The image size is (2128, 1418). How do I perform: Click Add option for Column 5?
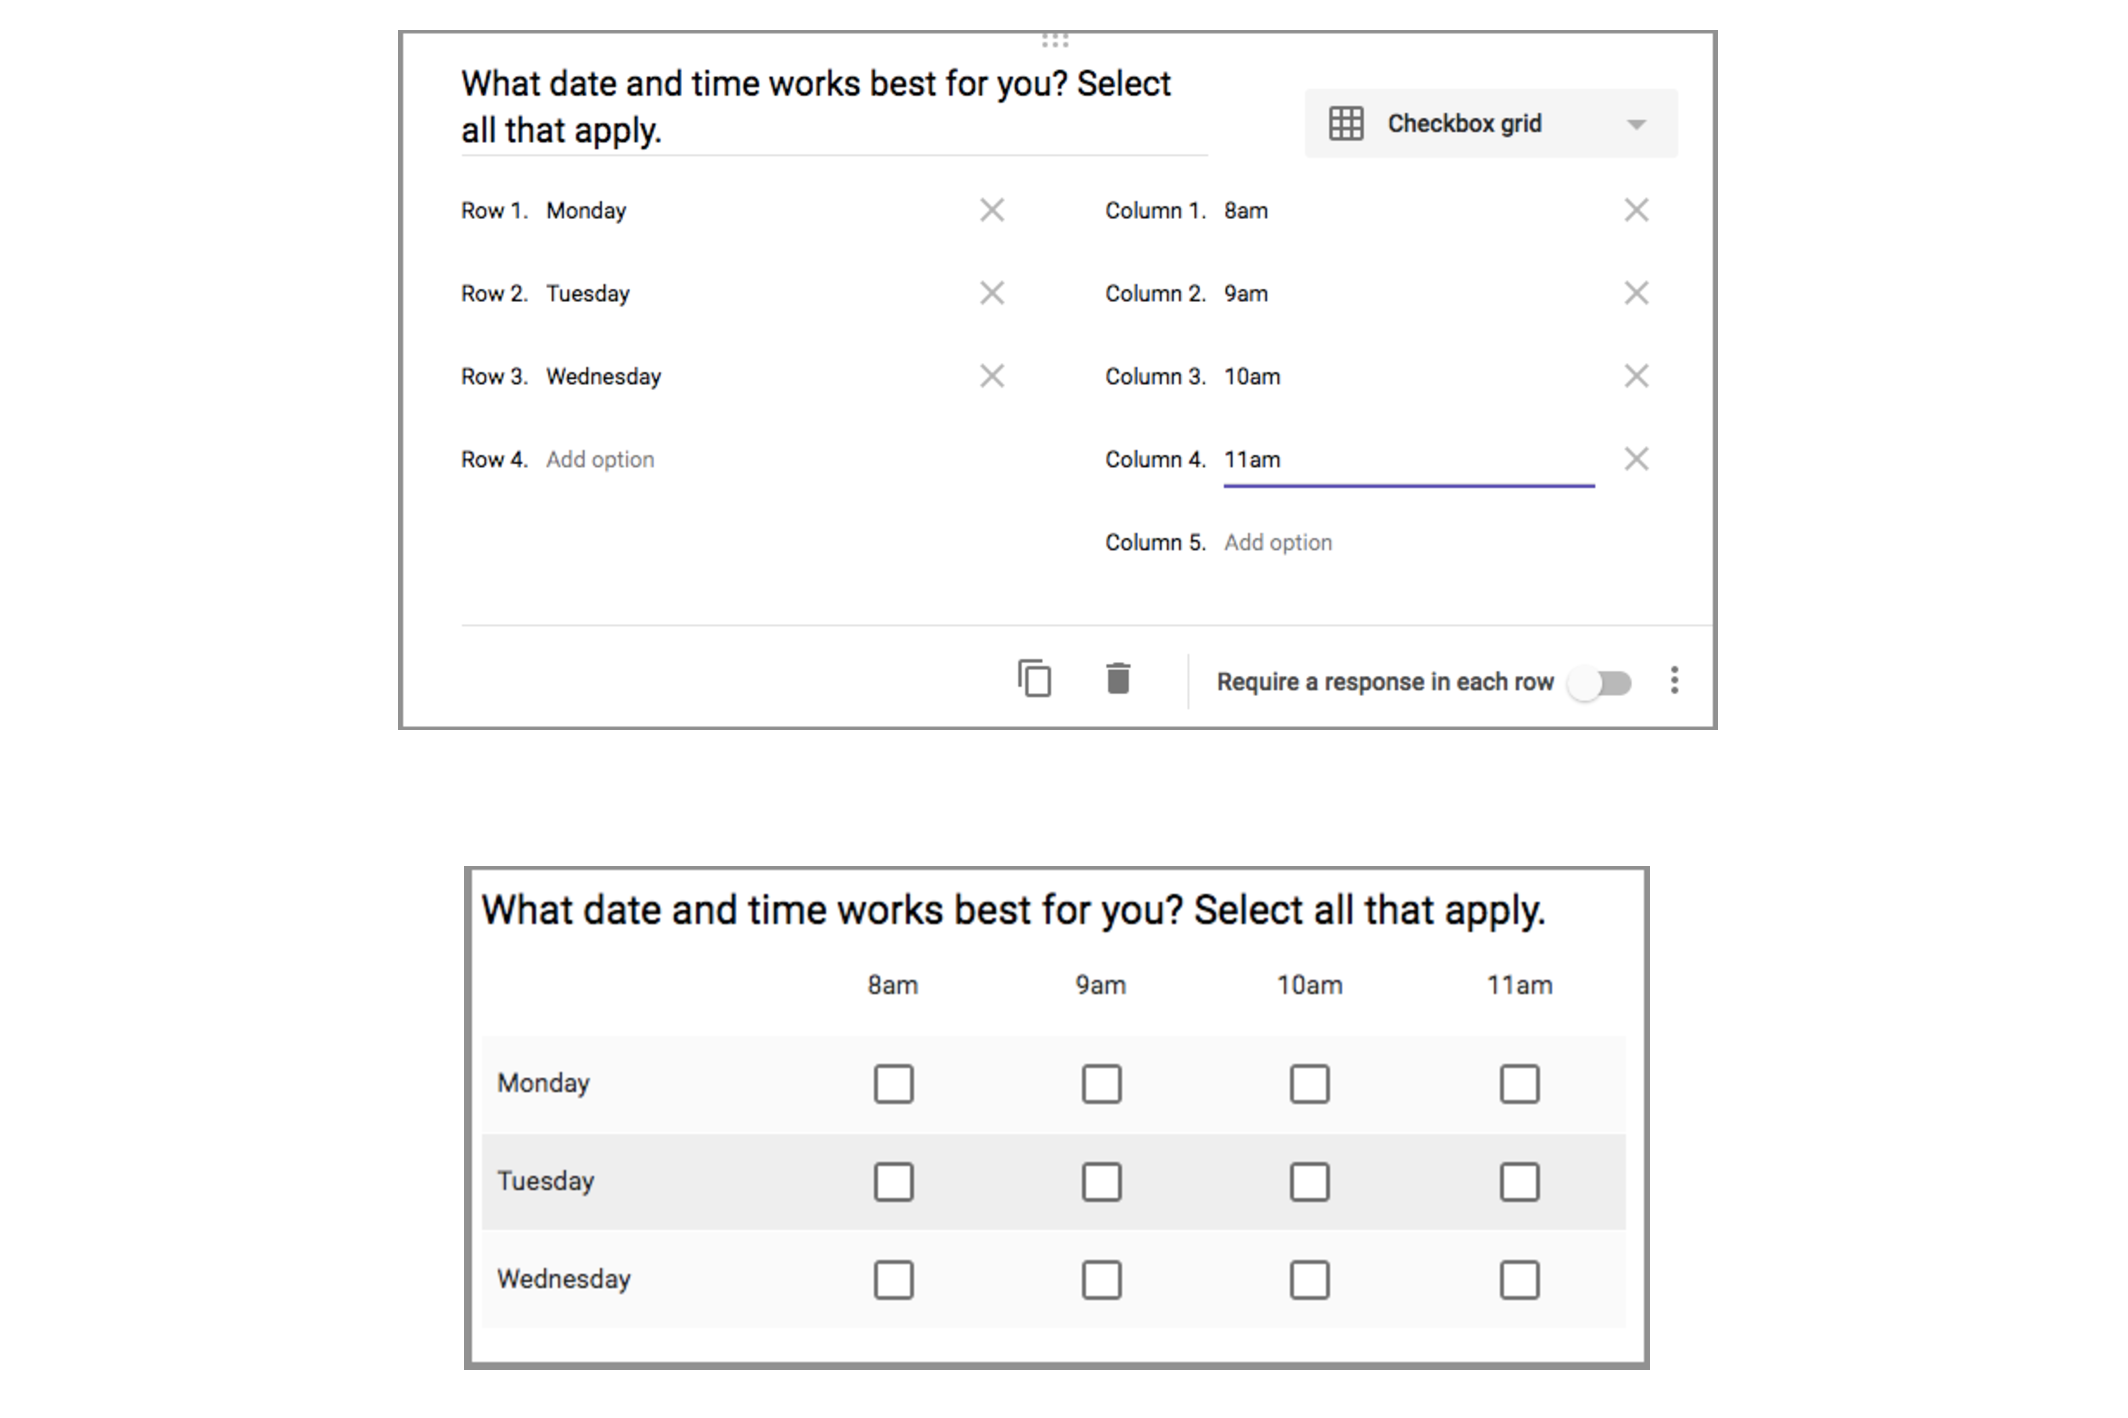pos(1277,541)
